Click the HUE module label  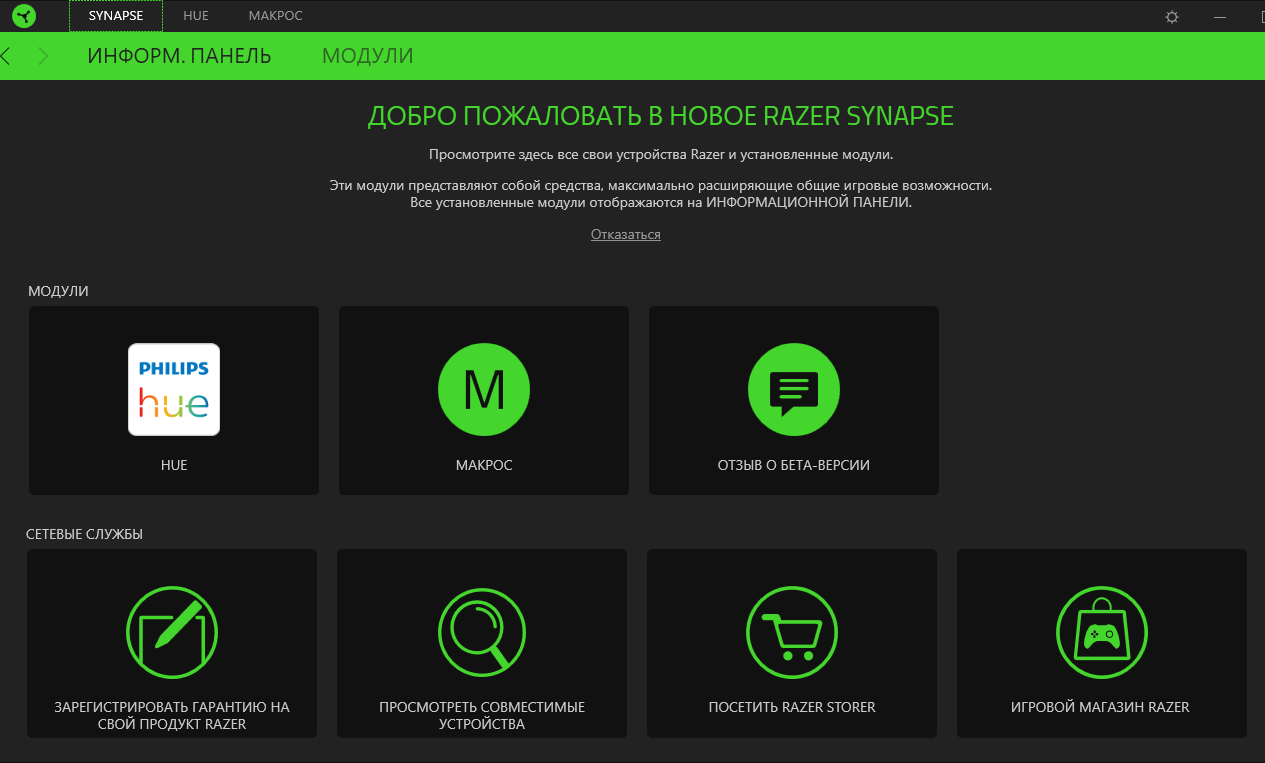click(174, 465)
